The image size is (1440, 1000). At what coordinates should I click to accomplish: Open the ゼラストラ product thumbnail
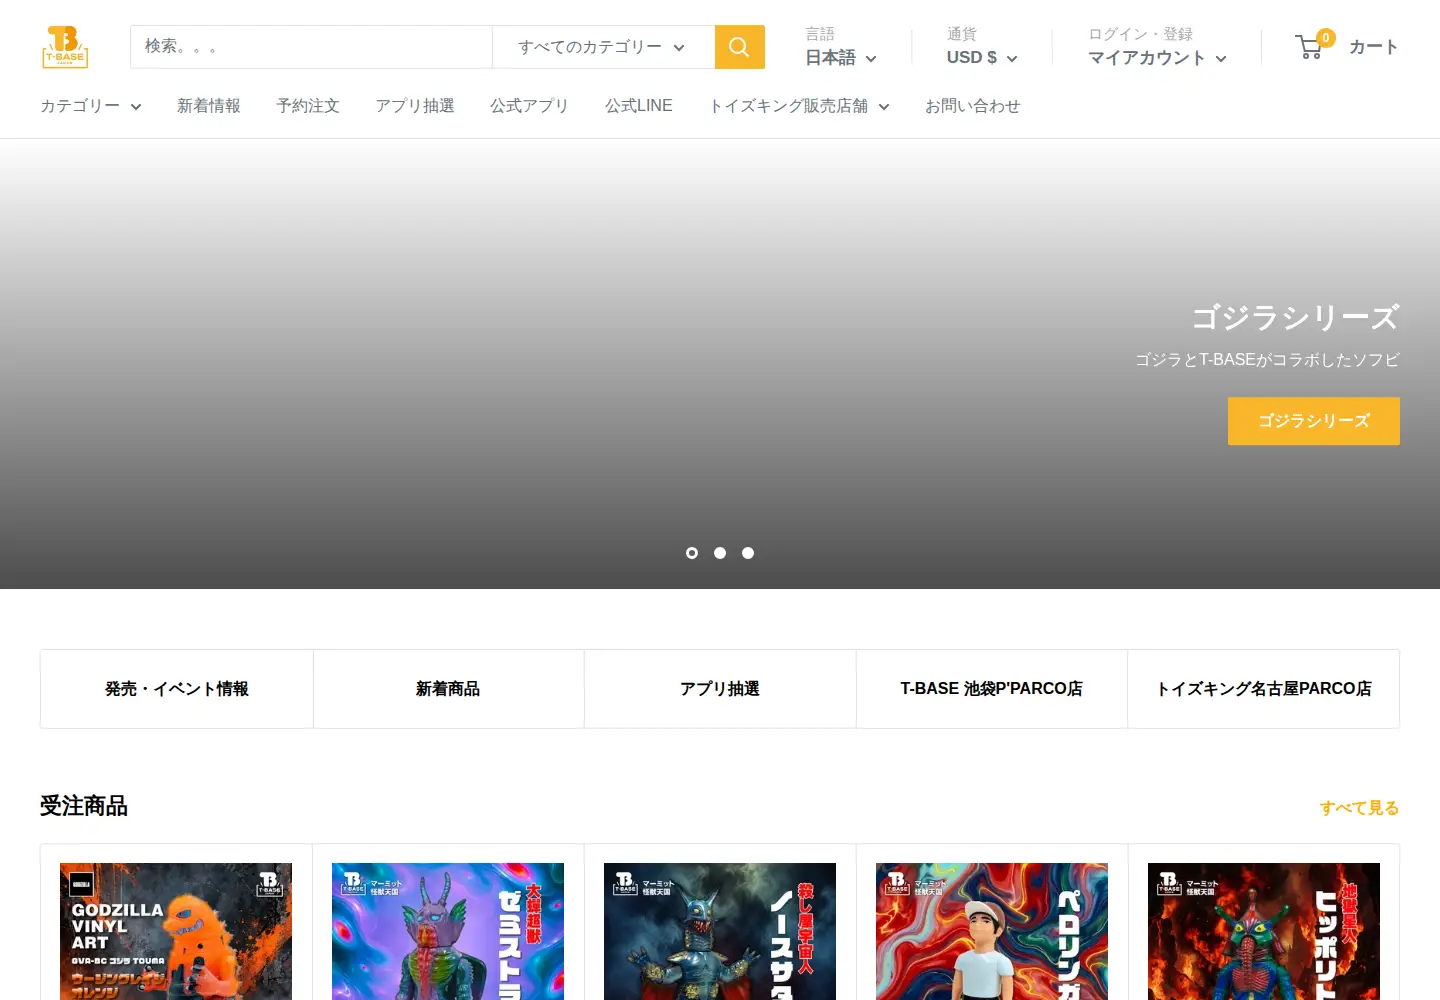point(448,931)
